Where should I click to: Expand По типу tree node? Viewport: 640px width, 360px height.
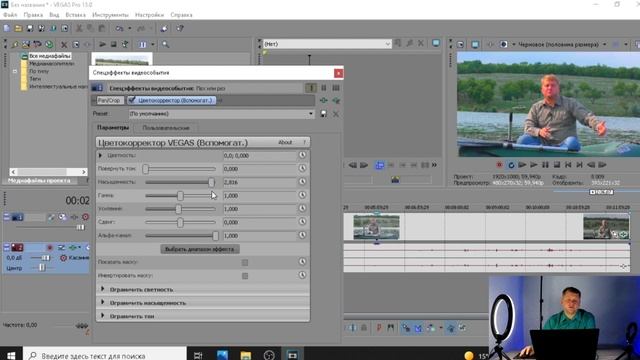(15, 71)
